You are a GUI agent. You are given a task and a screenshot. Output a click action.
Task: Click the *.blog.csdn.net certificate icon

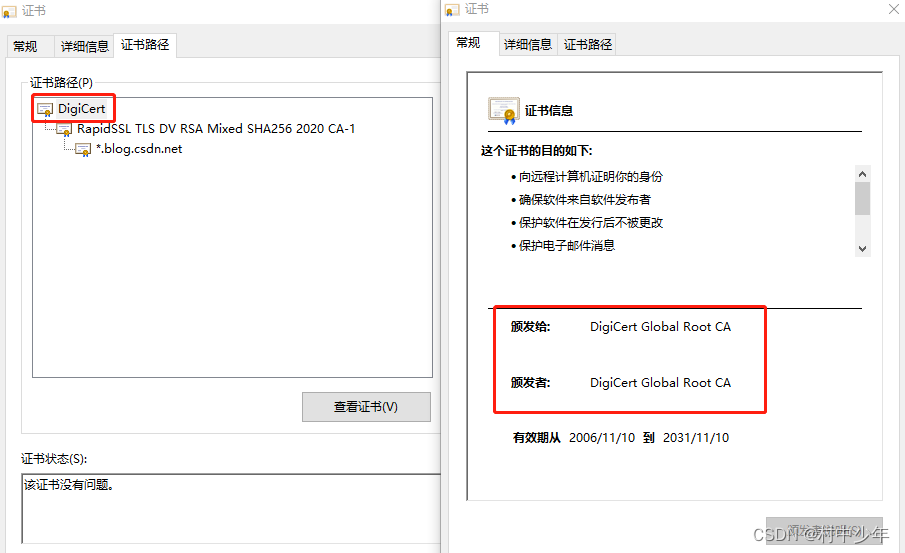[x=83, y=150]
